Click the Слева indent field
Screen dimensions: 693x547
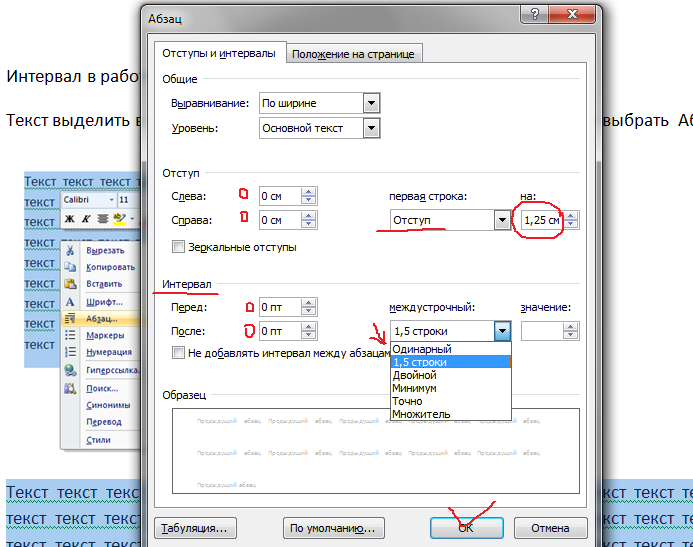click(280, 196)
